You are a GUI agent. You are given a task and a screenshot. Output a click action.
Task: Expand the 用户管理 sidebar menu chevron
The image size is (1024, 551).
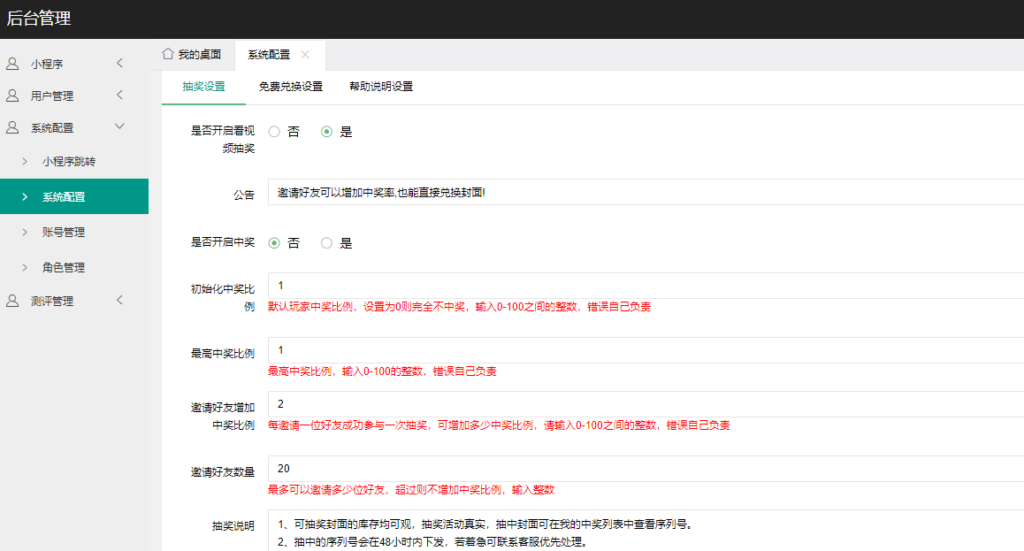(119, 96)
